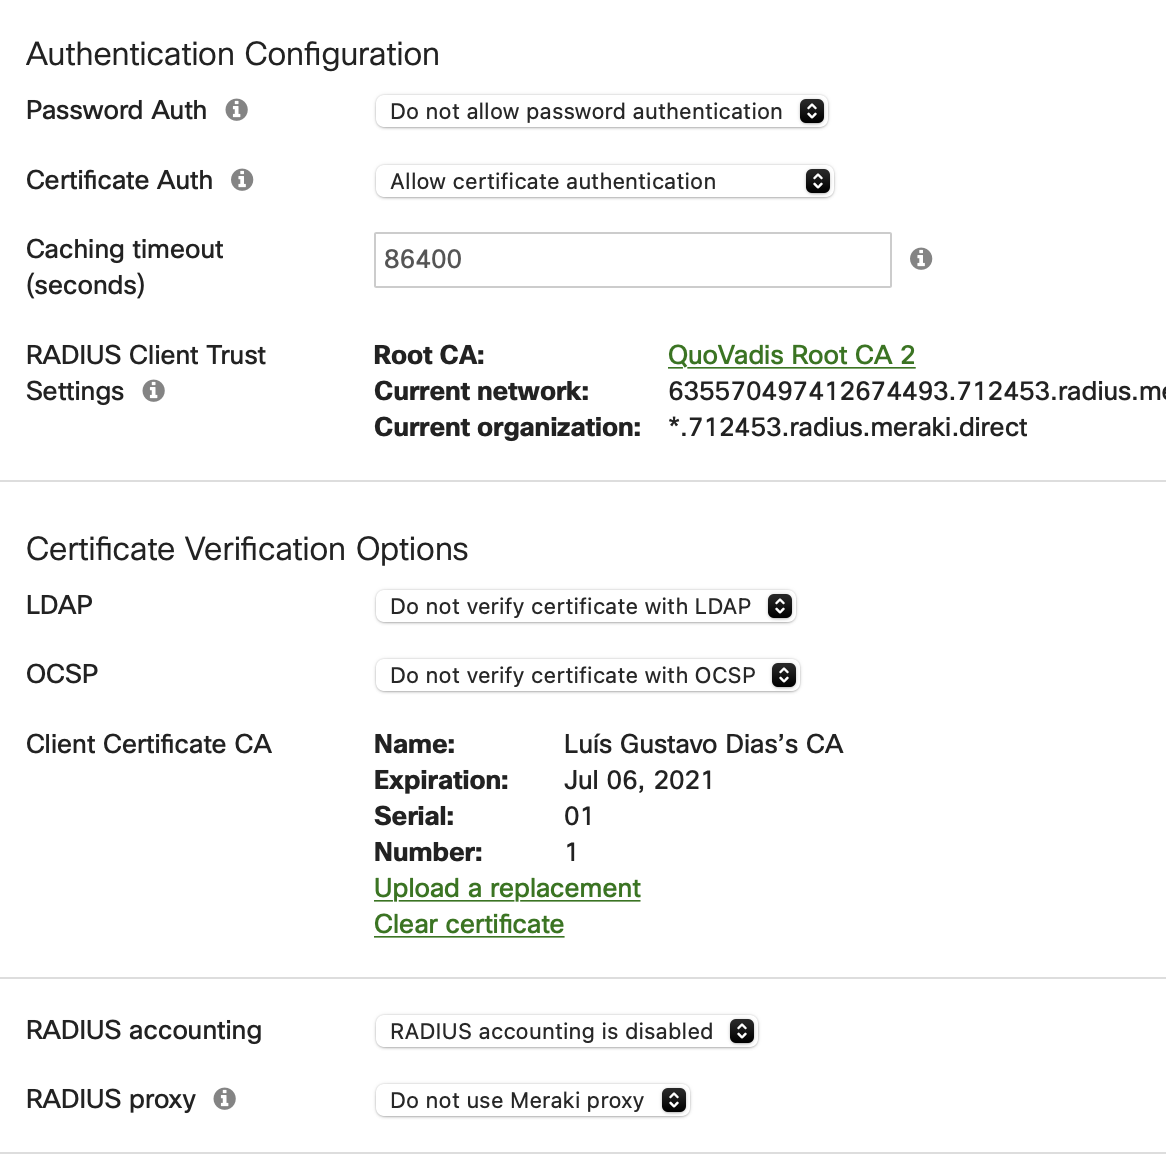Click Clear certificate under Client Certificate CA
This screenshot has width=1166, height=1160.
click(x=468, y=924)
